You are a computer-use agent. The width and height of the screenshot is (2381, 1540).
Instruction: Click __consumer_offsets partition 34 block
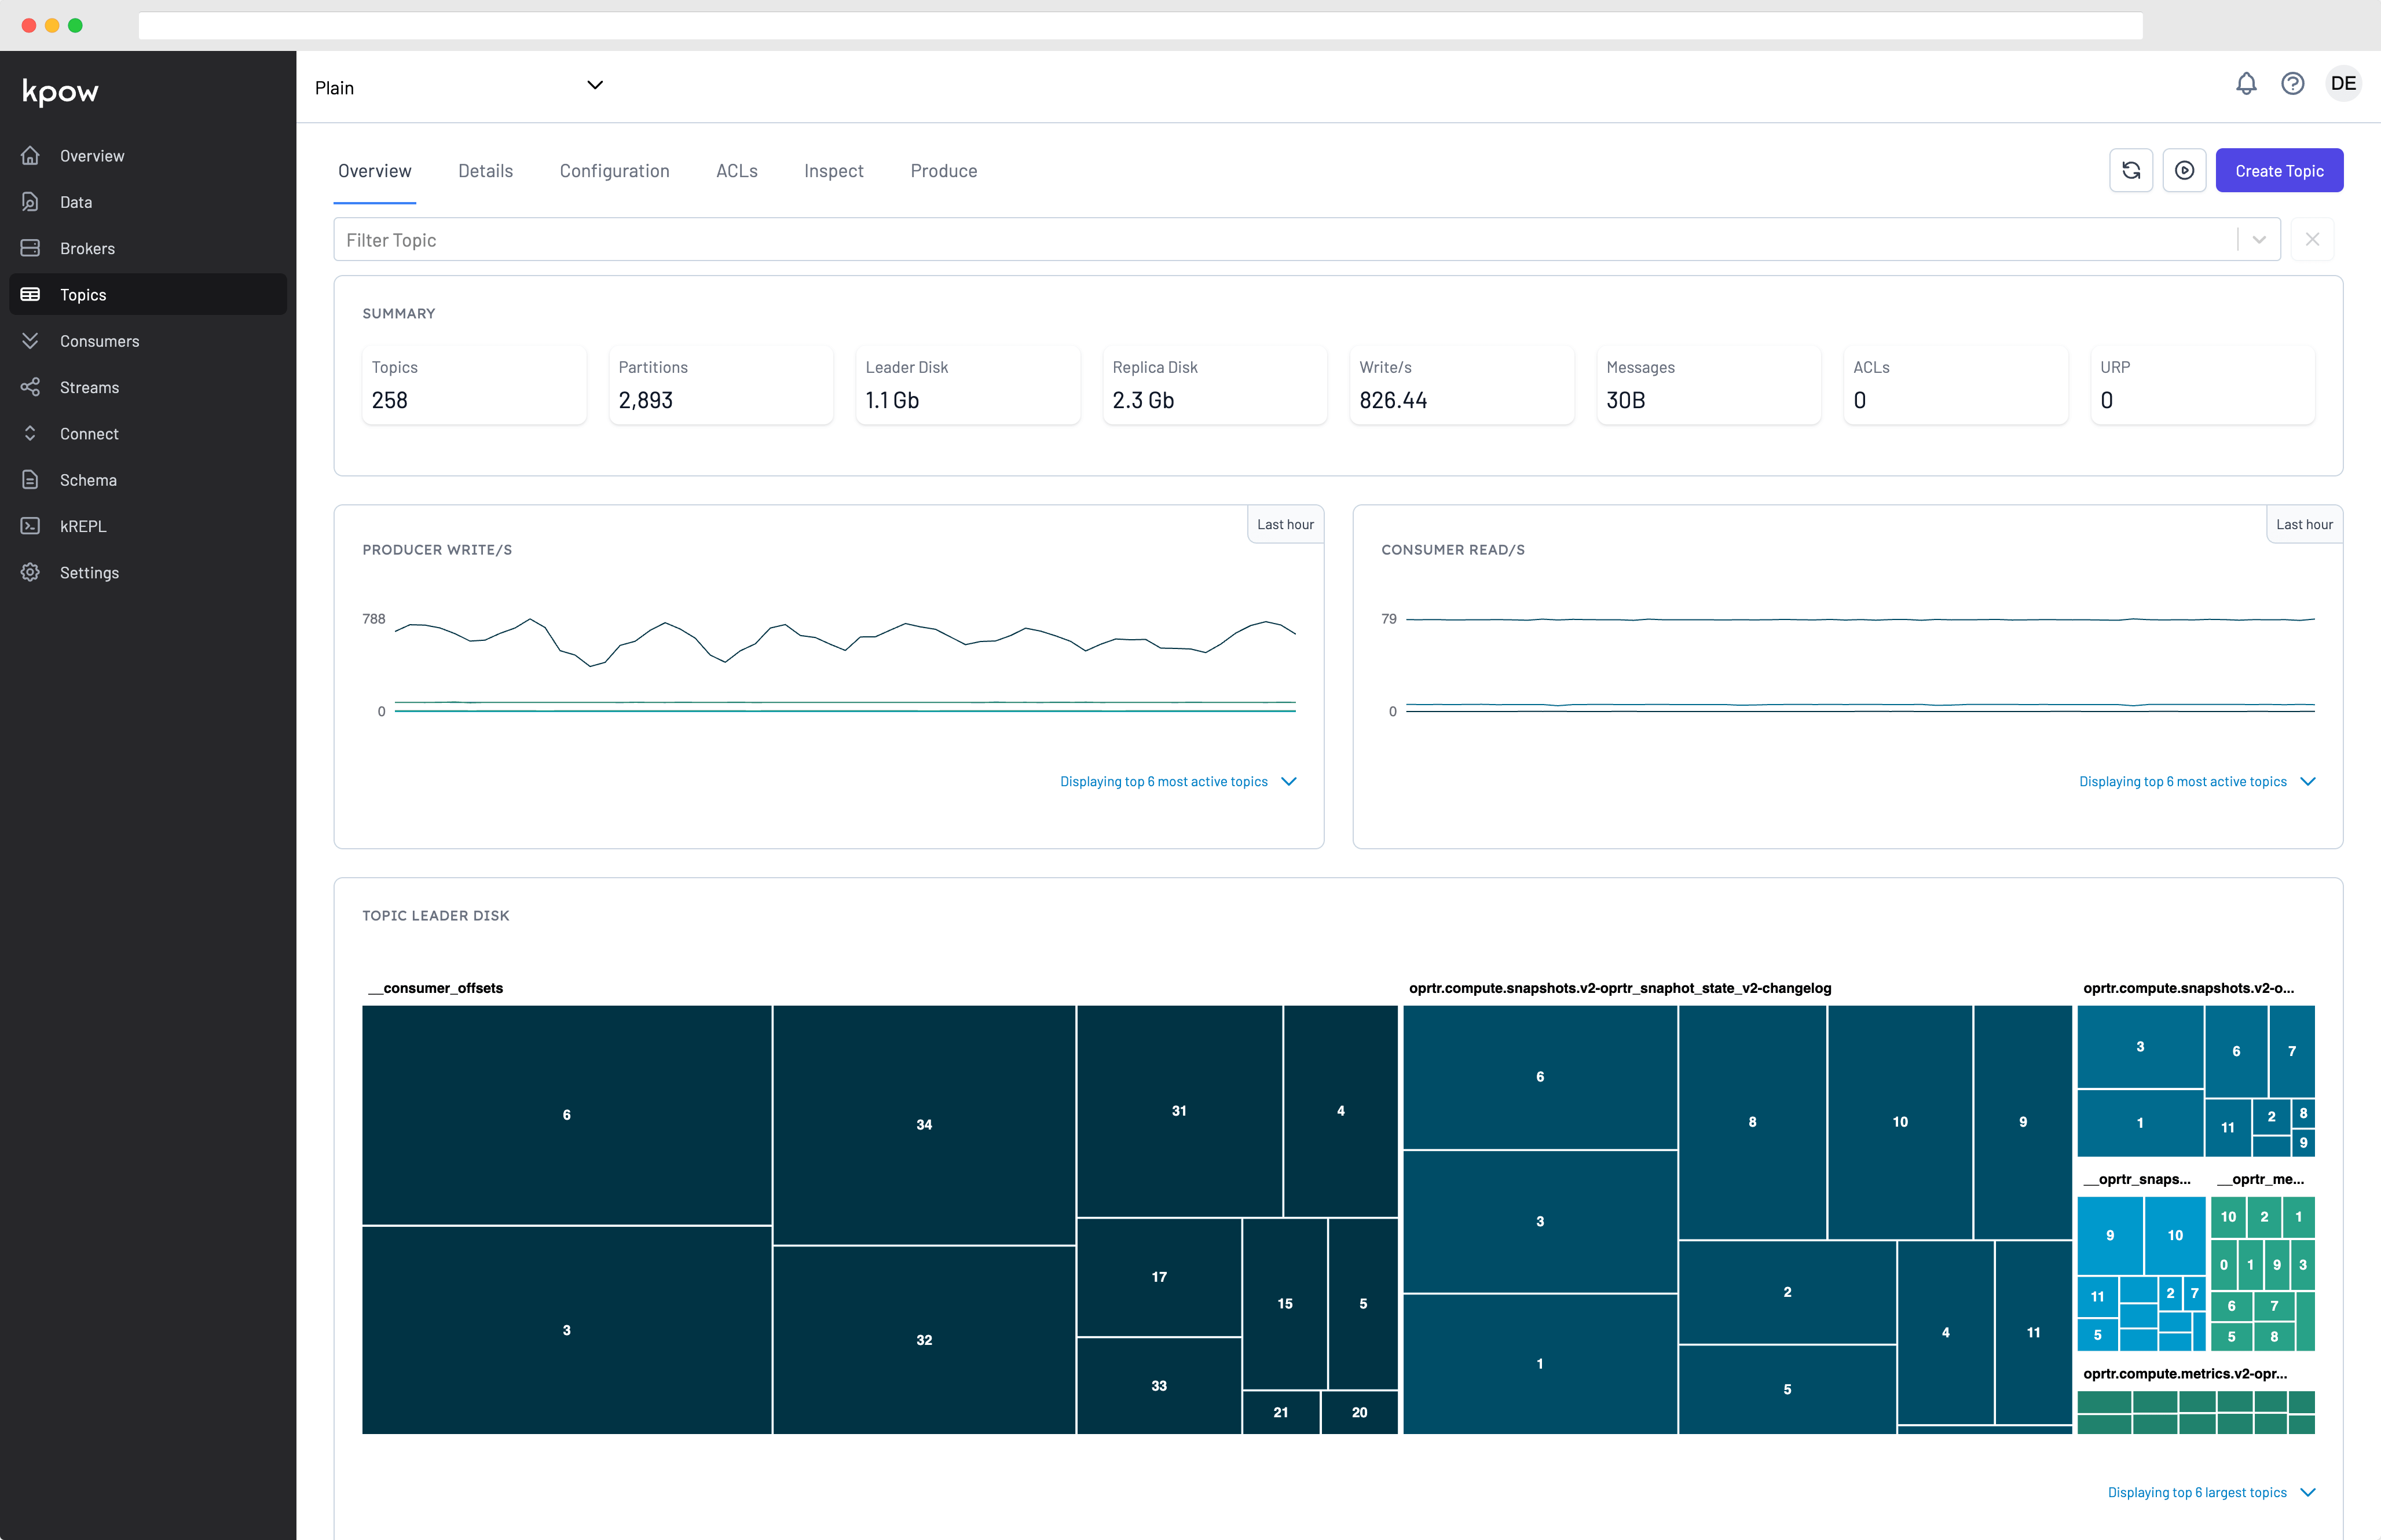923,1125
